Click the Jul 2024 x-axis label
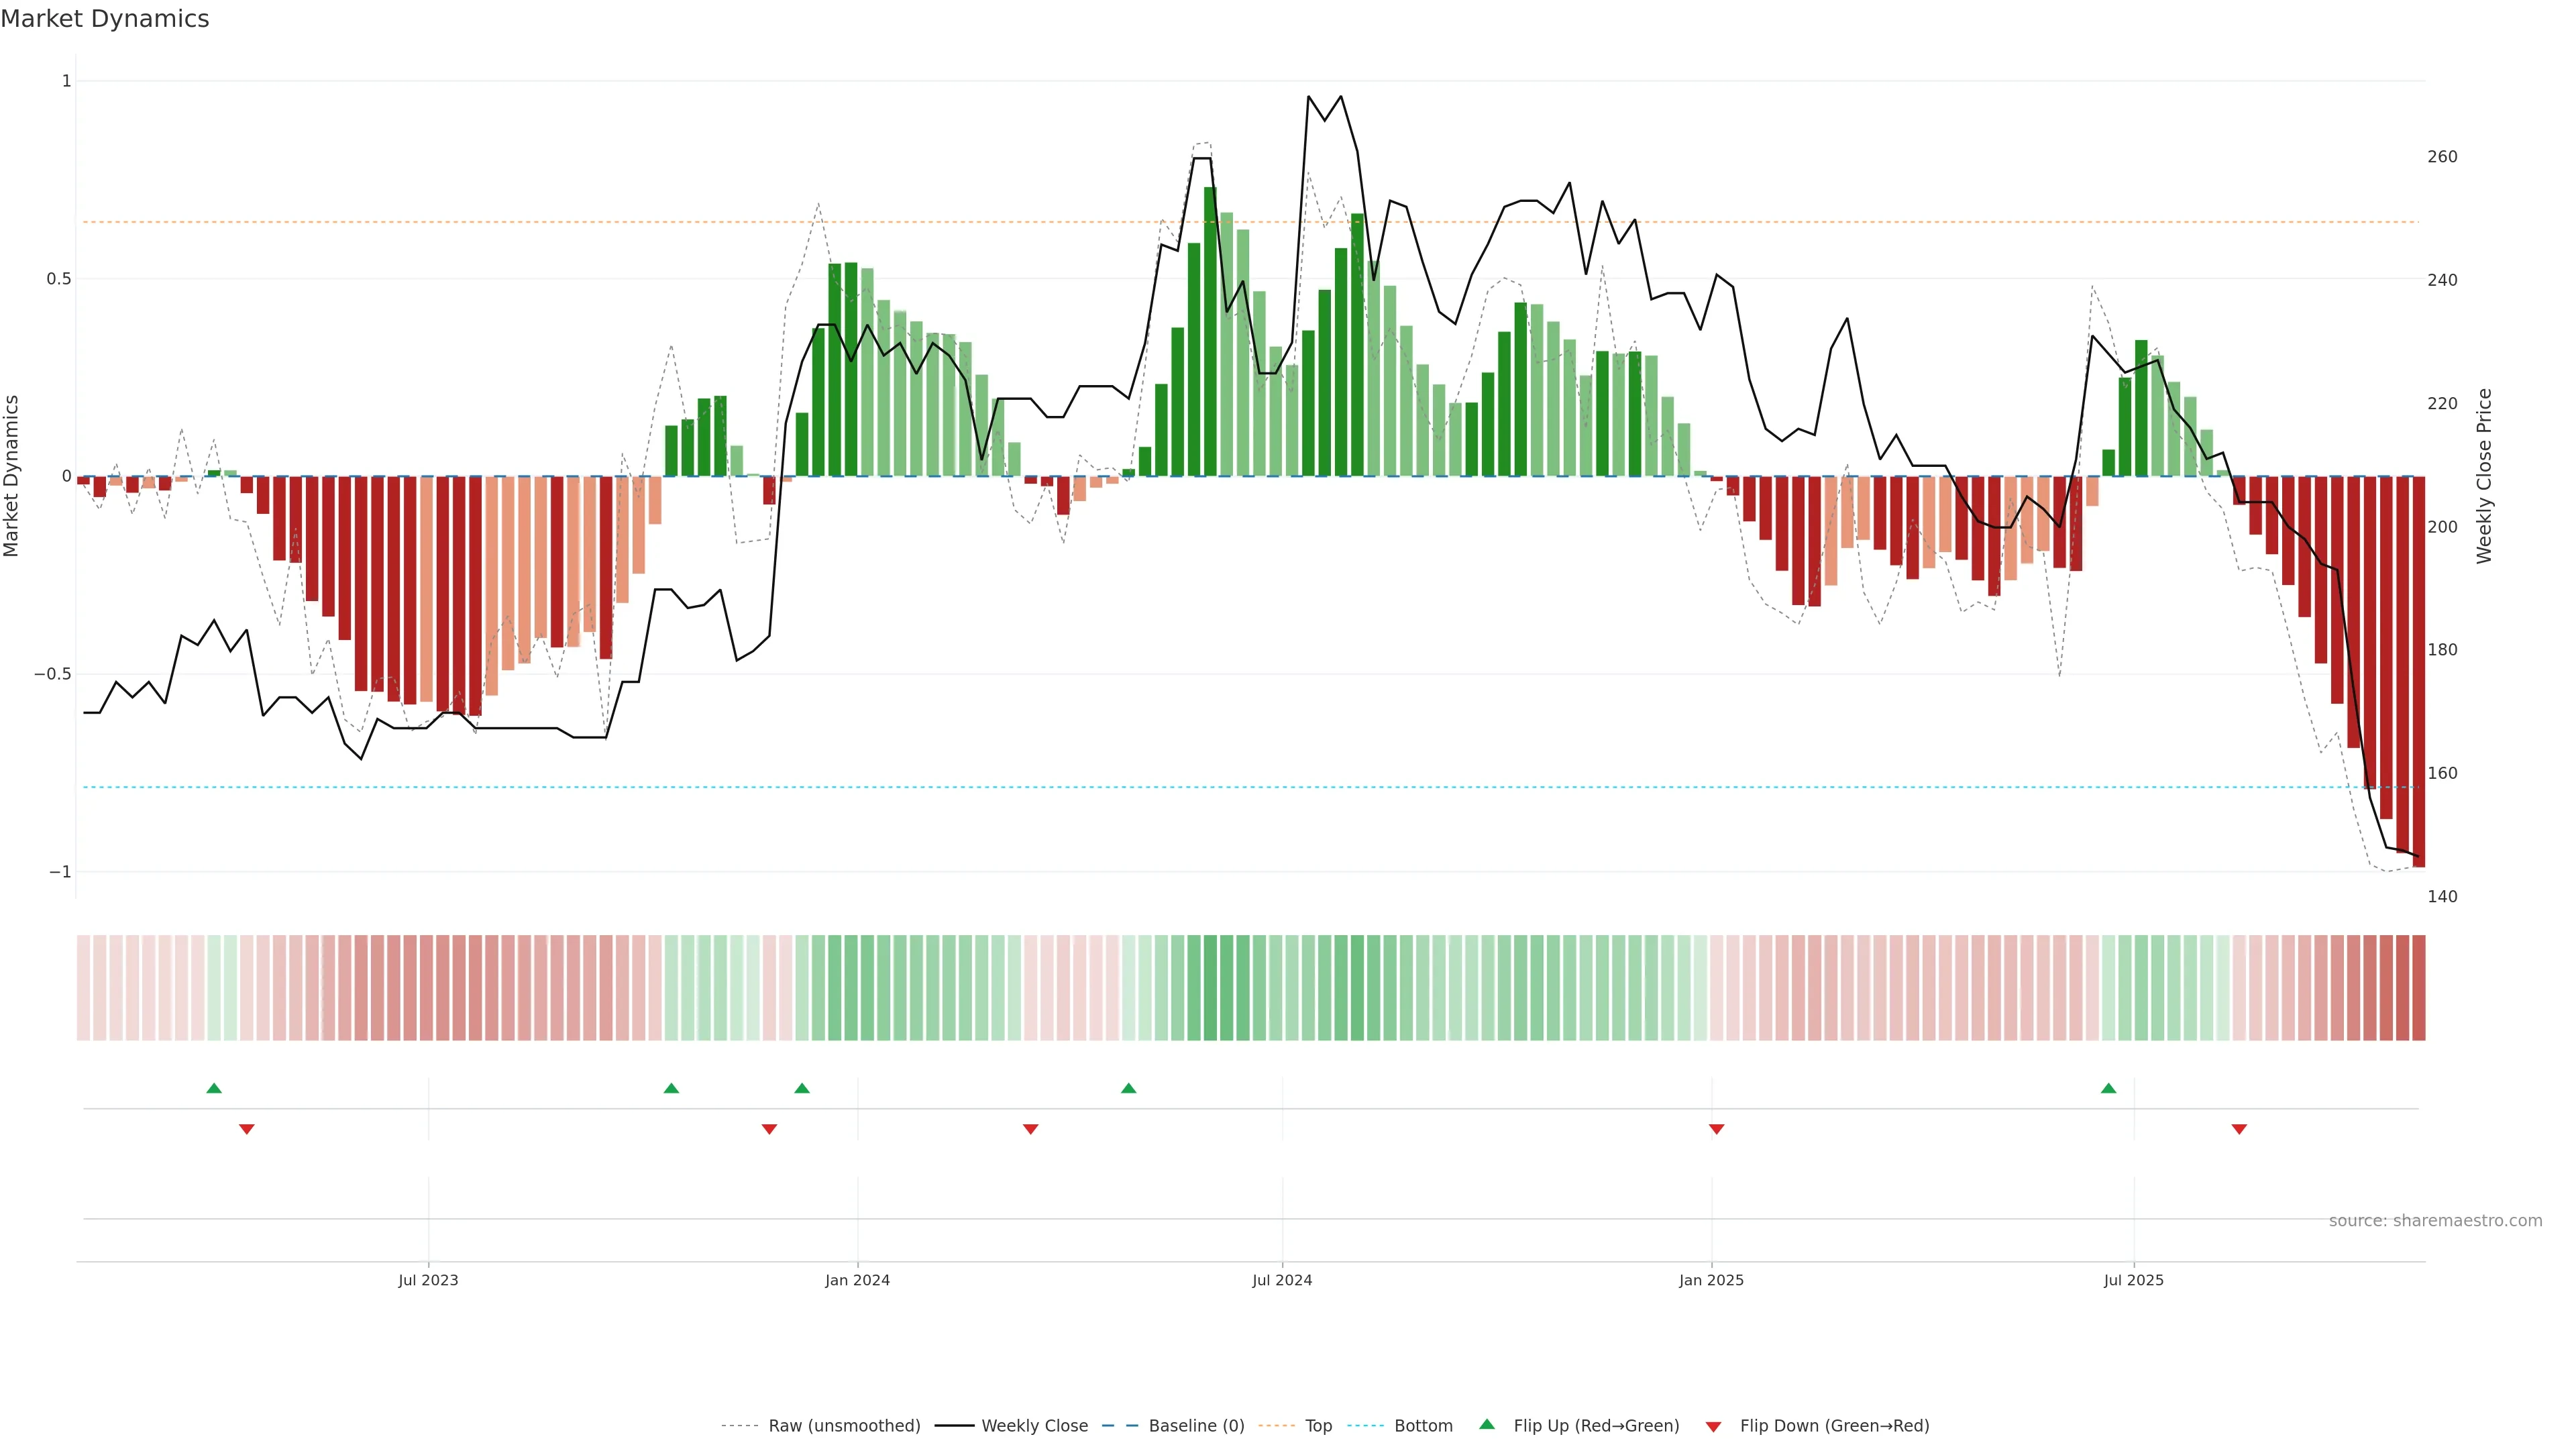 coord(1282,1280)
